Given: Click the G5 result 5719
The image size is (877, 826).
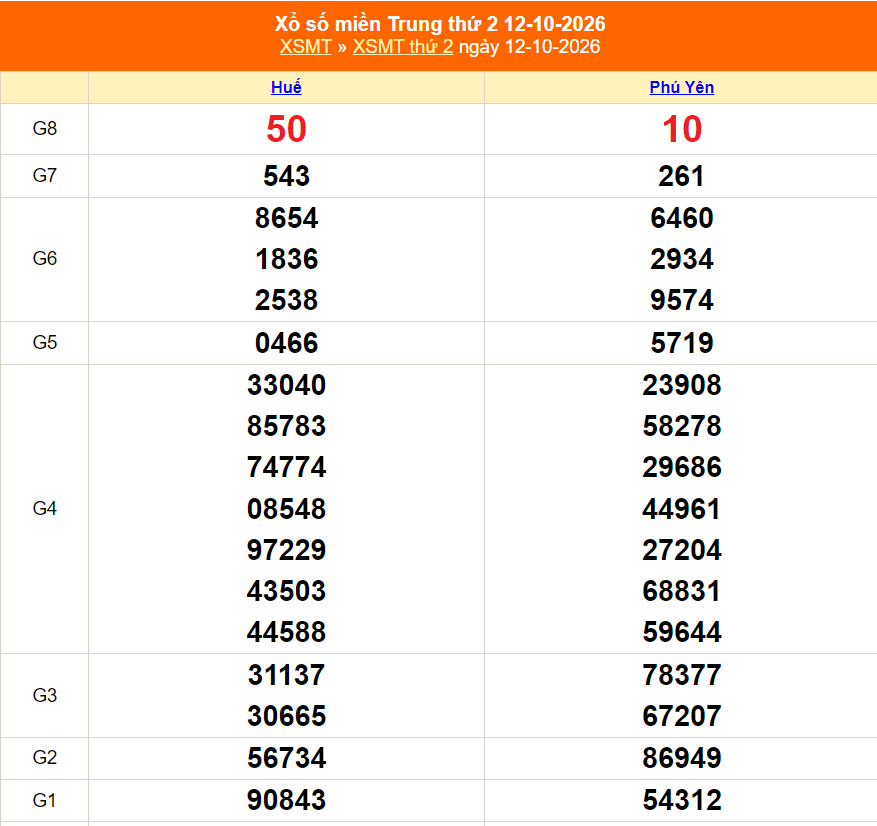Looking at the screenshot, I should tap(682, 343).
